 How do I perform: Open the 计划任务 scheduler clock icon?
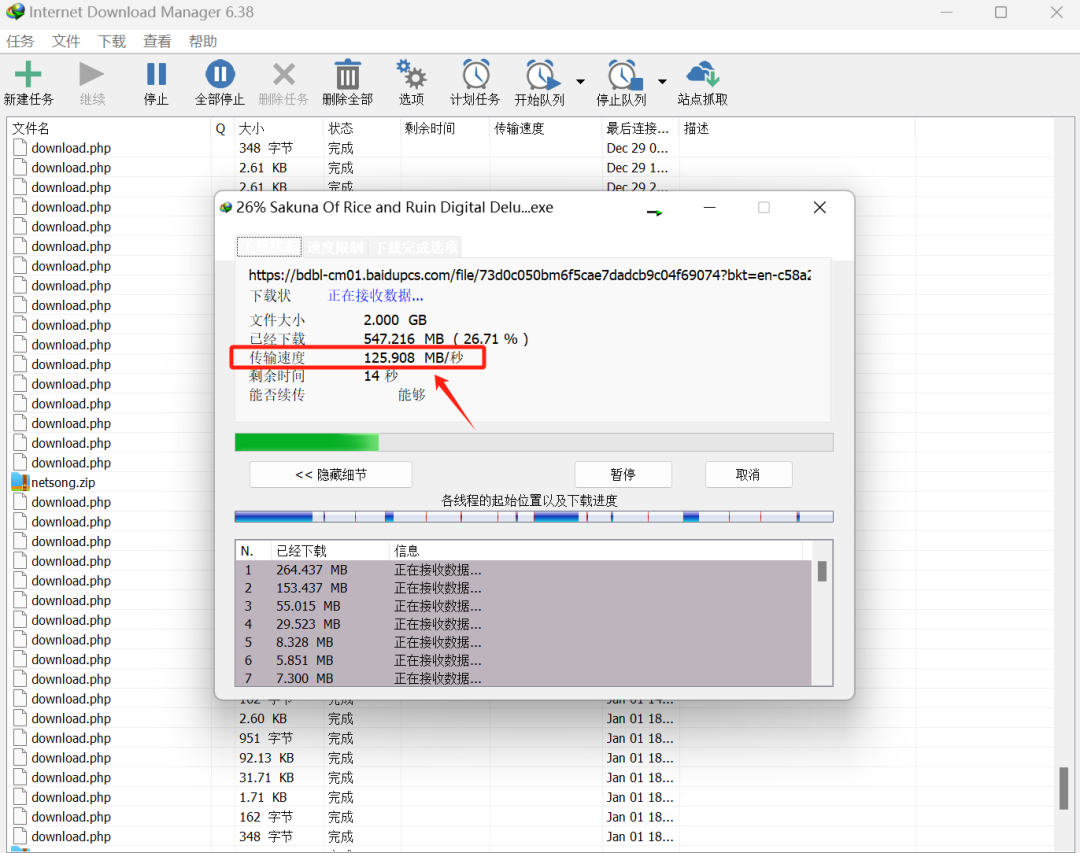(x=475, y=74)
